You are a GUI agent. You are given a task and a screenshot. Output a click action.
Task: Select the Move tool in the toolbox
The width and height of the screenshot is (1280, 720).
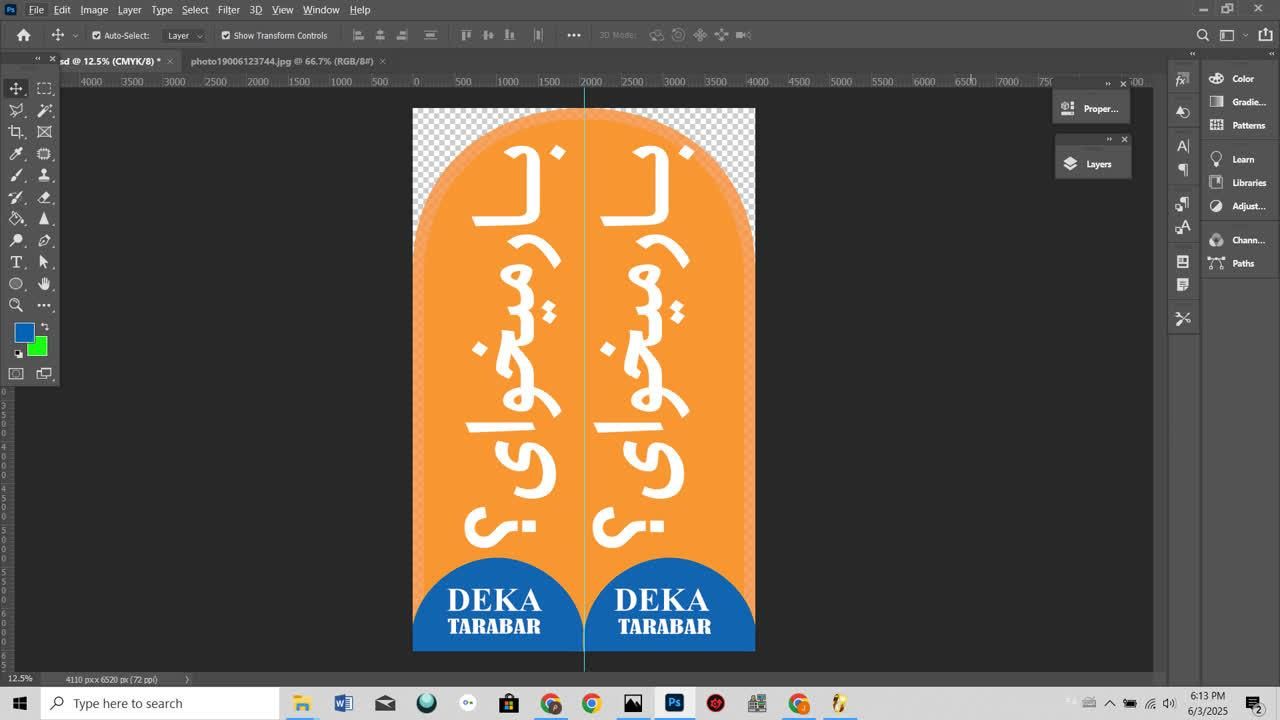tap(16, 89)
